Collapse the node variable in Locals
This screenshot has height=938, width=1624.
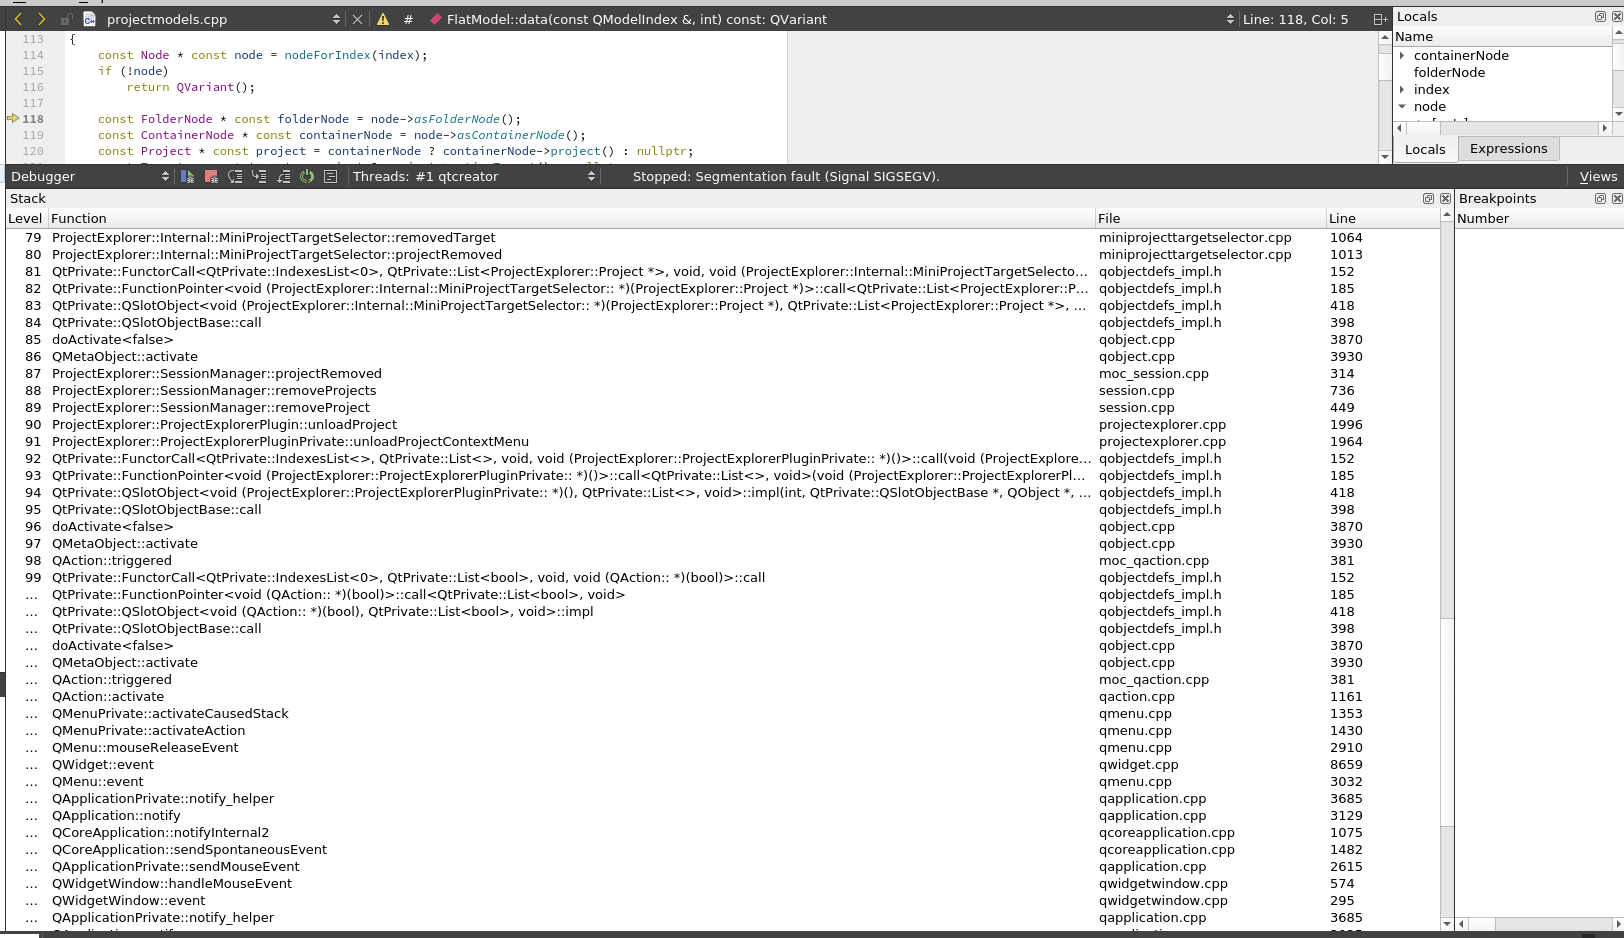pos(1402,106)
